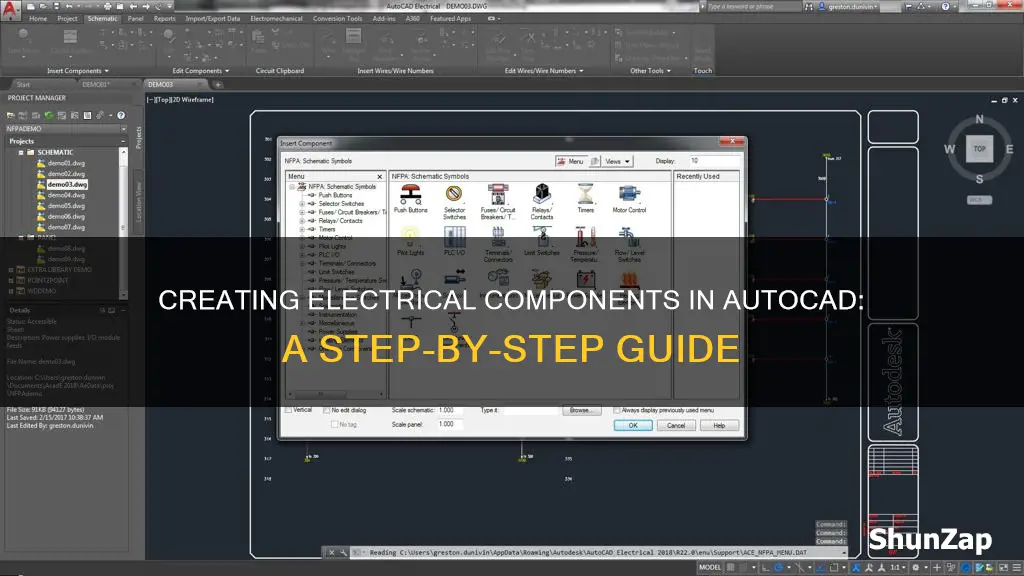Open the Electromechanical ribbon tab

coord(276,18)
